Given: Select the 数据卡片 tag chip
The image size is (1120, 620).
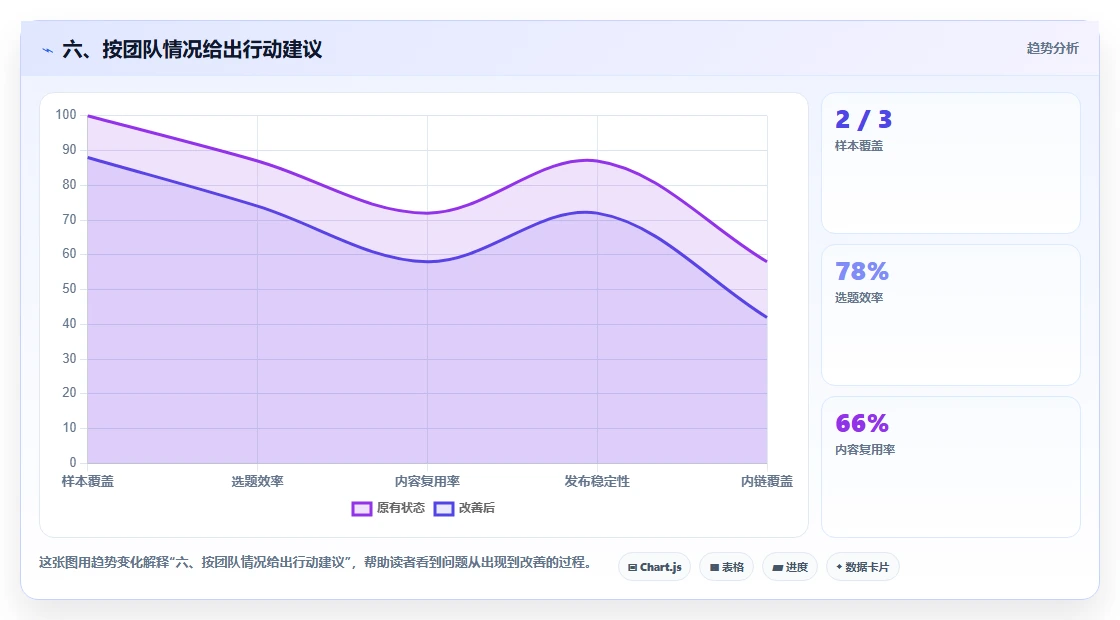Looking at the screenshot, I should coord(863,567).
